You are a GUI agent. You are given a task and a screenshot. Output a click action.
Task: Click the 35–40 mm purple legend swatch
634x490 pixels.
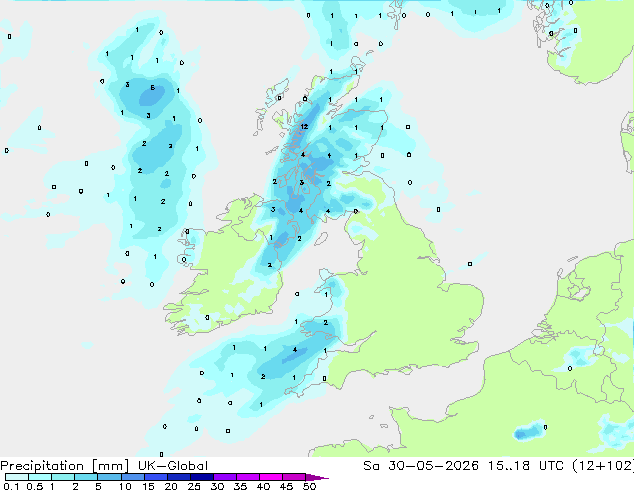[x=247, y=477]
